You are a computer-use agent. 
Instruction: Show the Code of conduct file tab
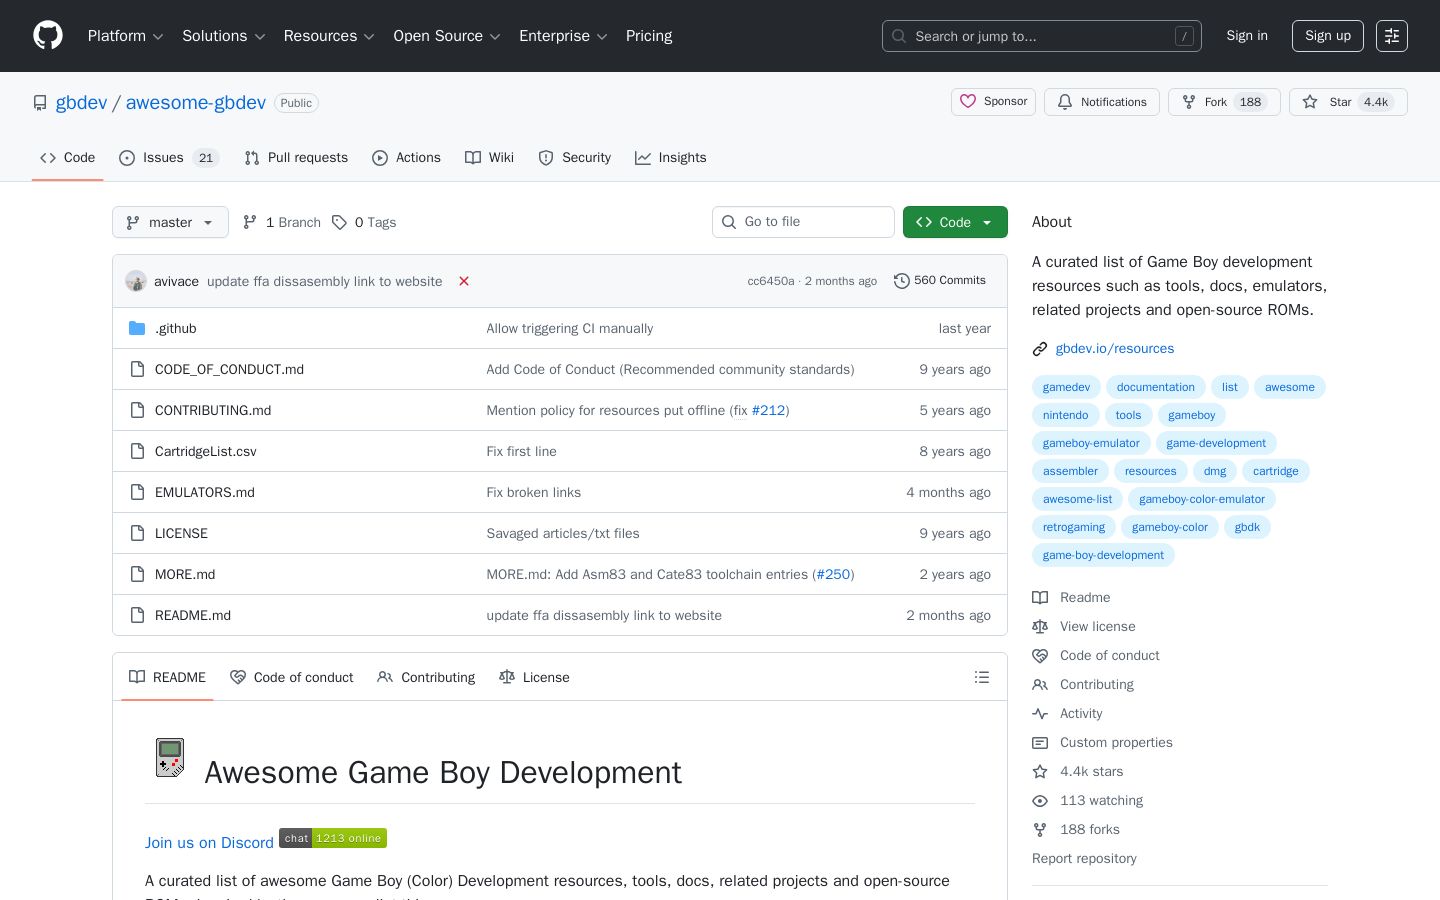pos(291,677)
